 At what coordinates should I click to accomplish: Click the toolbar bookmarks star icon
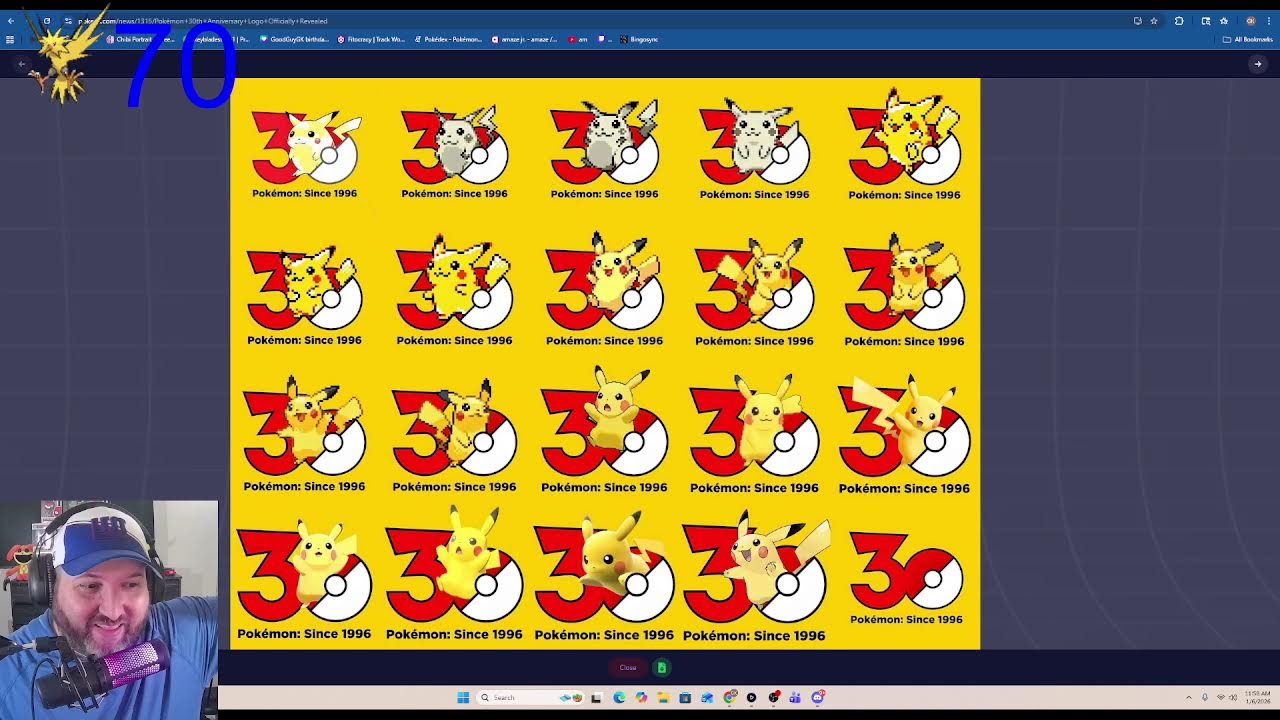(1224, 21)
